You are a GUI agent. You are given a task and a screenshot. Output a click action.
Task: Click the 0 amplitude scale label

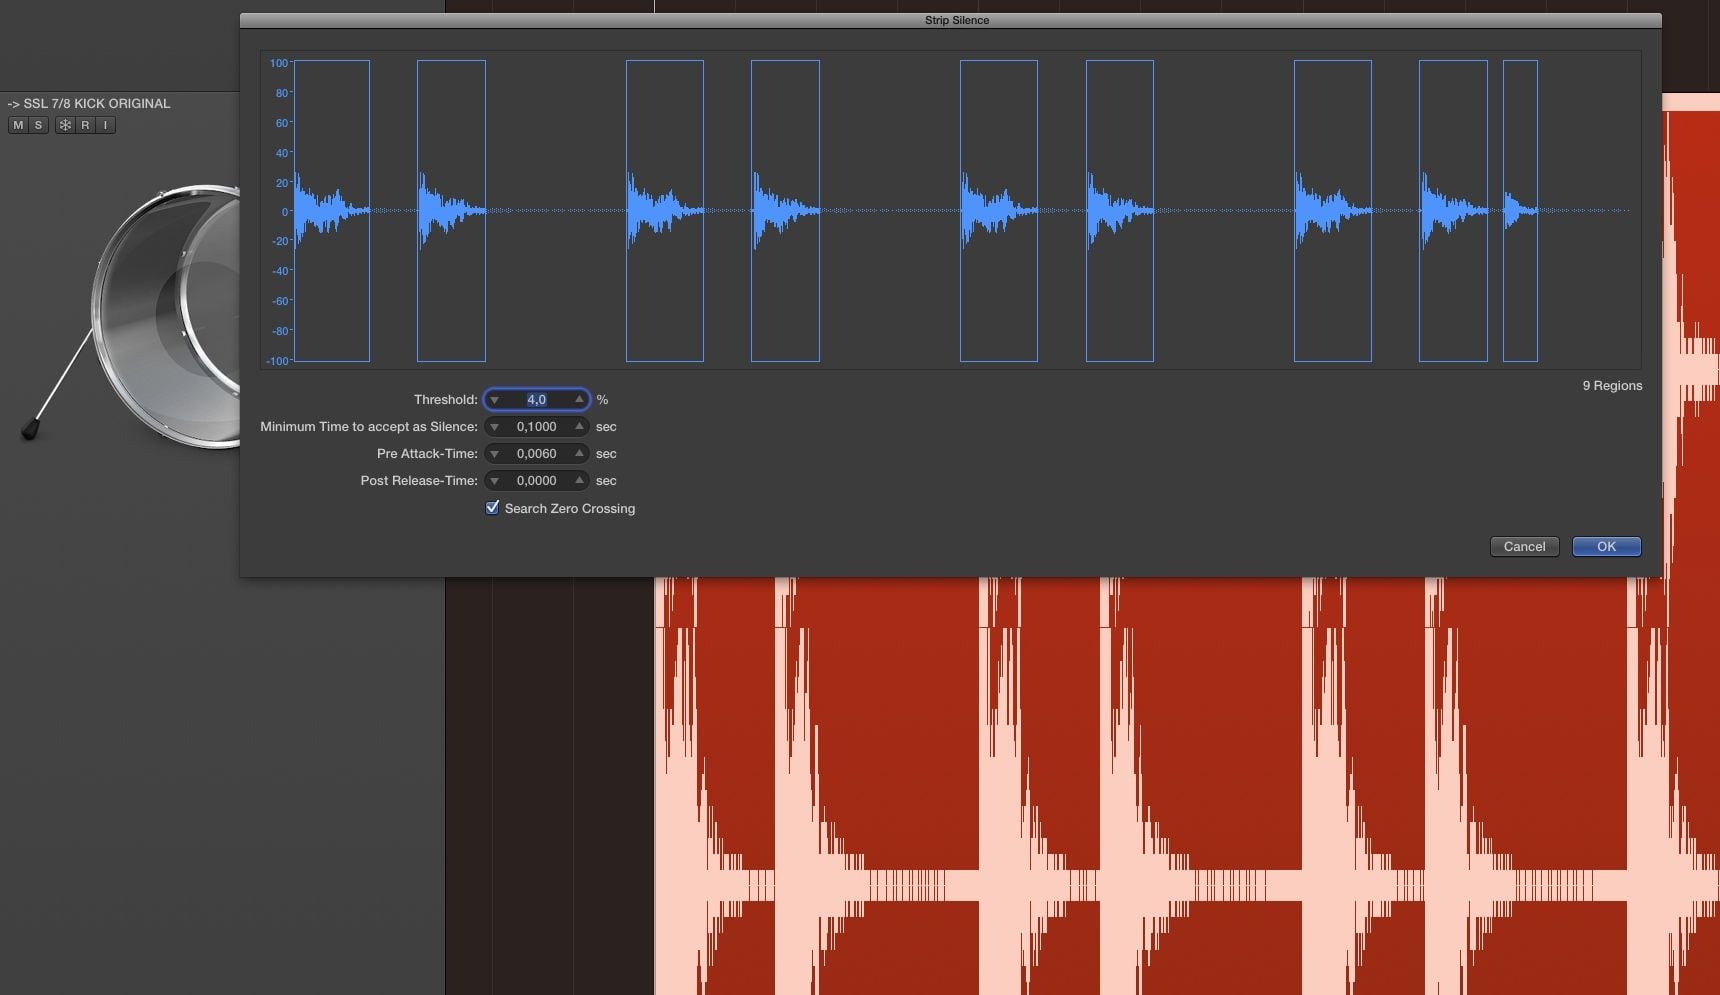[x=285, y=212]
